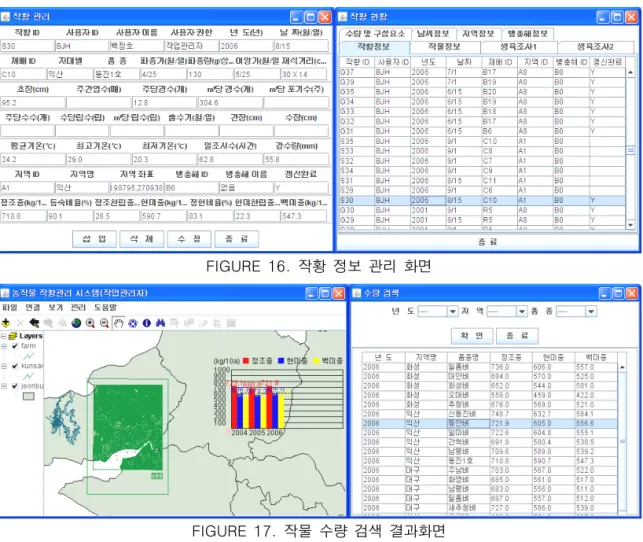
Task: Uncheck the kunsan layer checkbox
Action: click(x=15, y=366)
